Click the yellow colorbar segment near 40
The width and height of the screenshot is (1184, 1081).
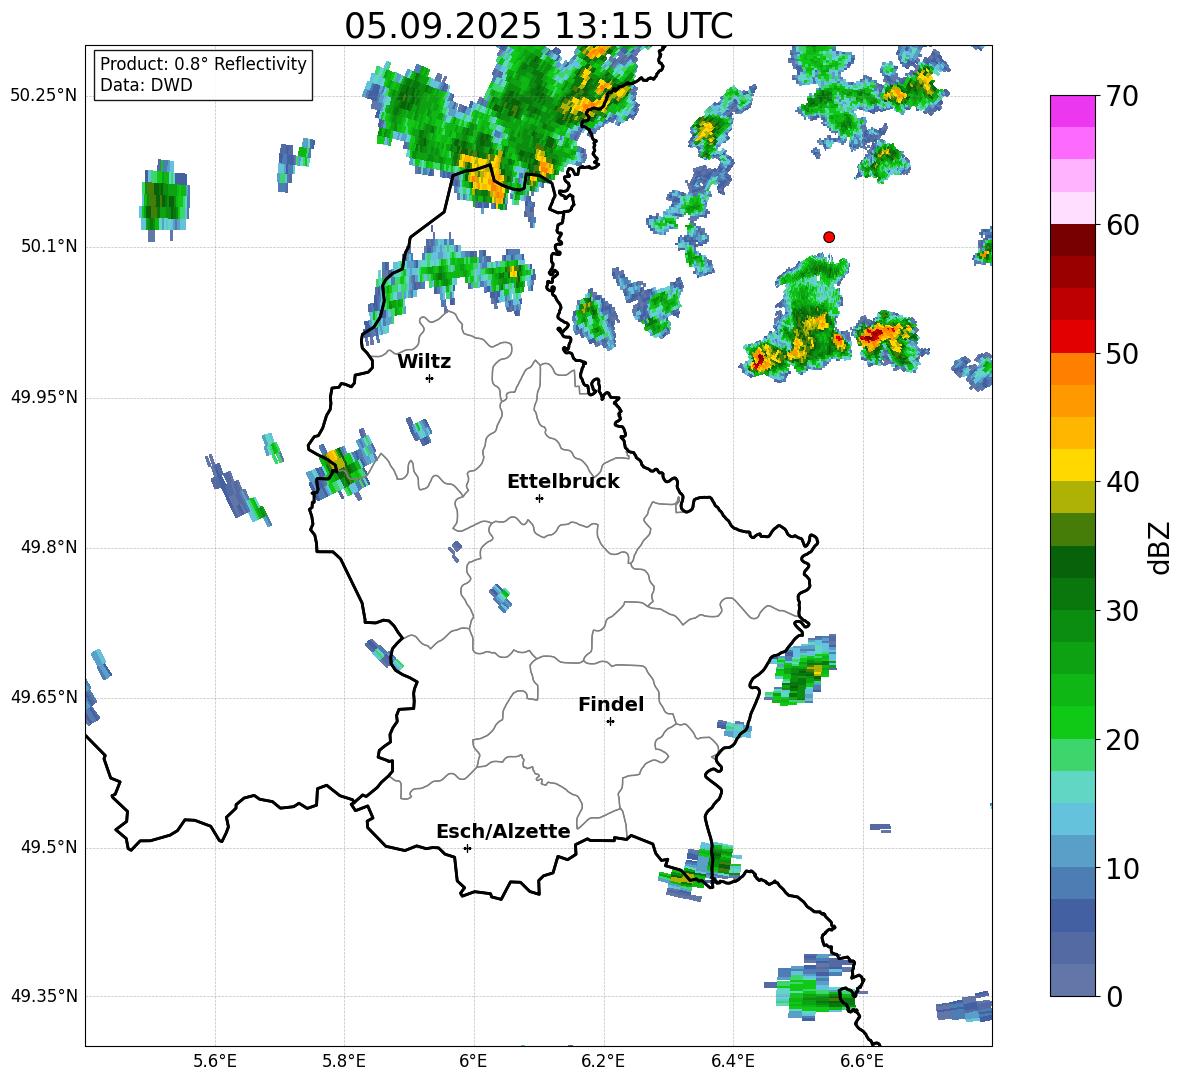coord(1072,465)
